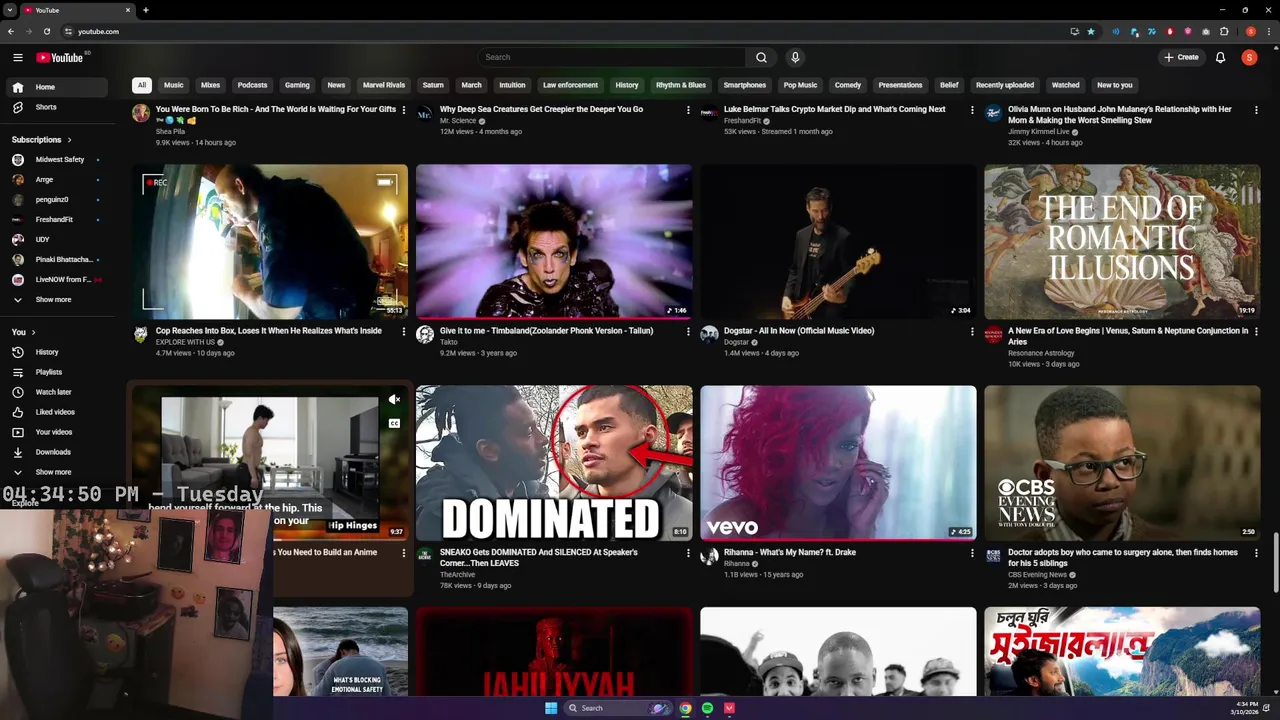This screenshot has height=720, width=1280.
Task: Expand the You section chevron
Action: (33, 332)
